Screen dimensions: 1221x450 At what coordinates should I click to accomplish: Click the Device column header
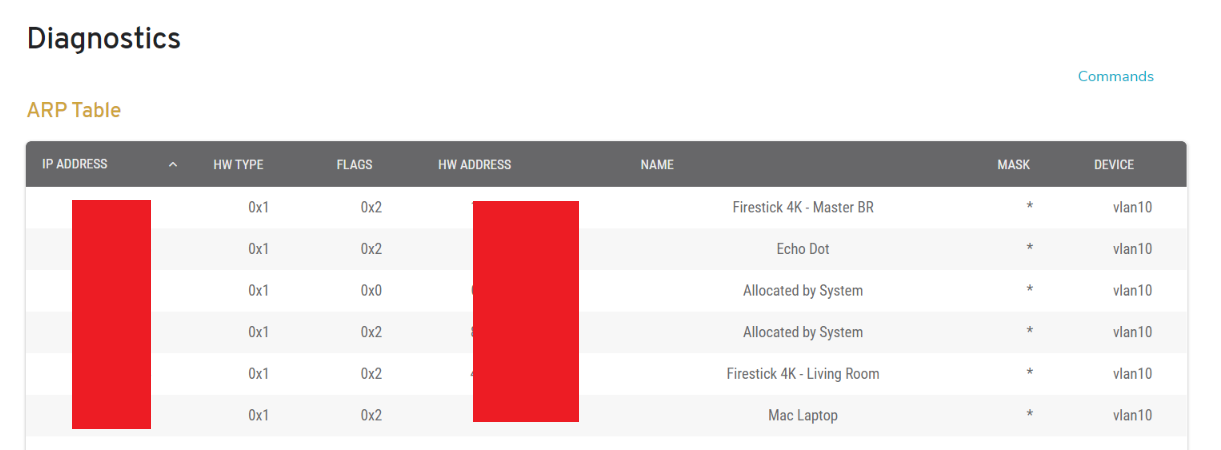click(1113, 165)
